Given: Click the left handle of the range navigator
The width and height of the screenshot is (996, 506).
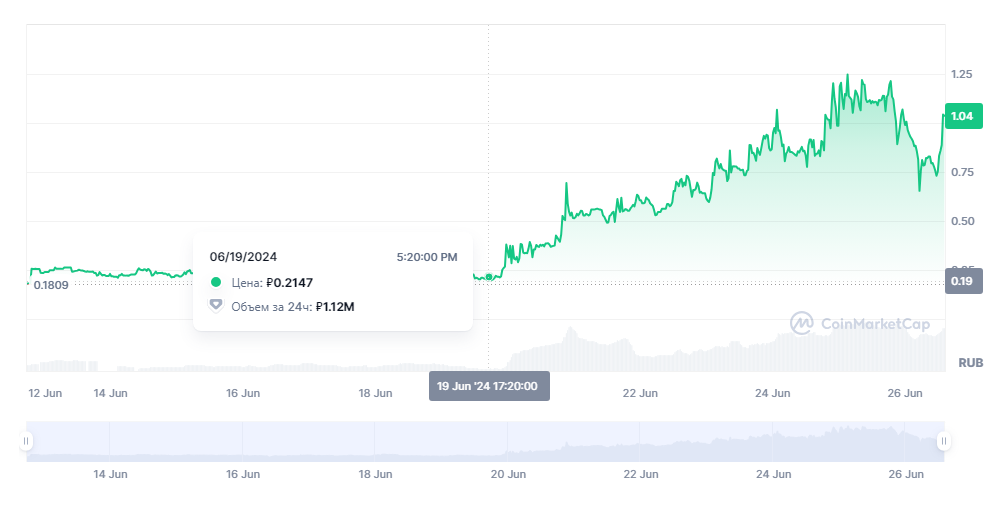Looking at the screenshot, I should point(27,441).
